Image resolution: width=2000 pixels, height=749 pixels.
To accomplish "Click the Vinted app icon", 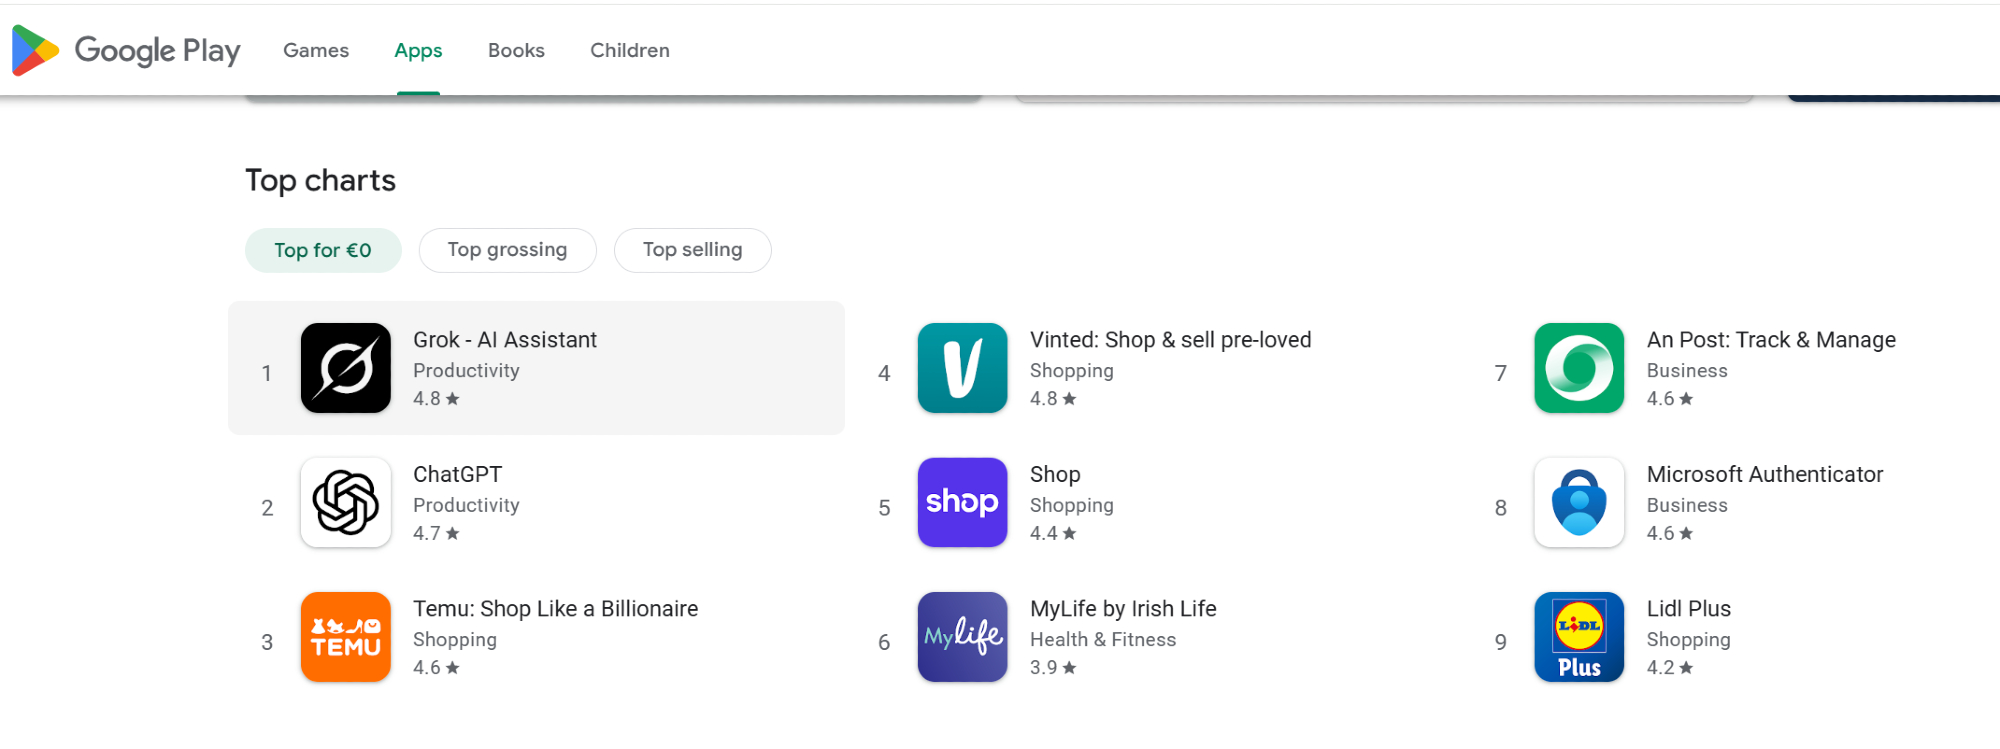I will pos(962,368).
